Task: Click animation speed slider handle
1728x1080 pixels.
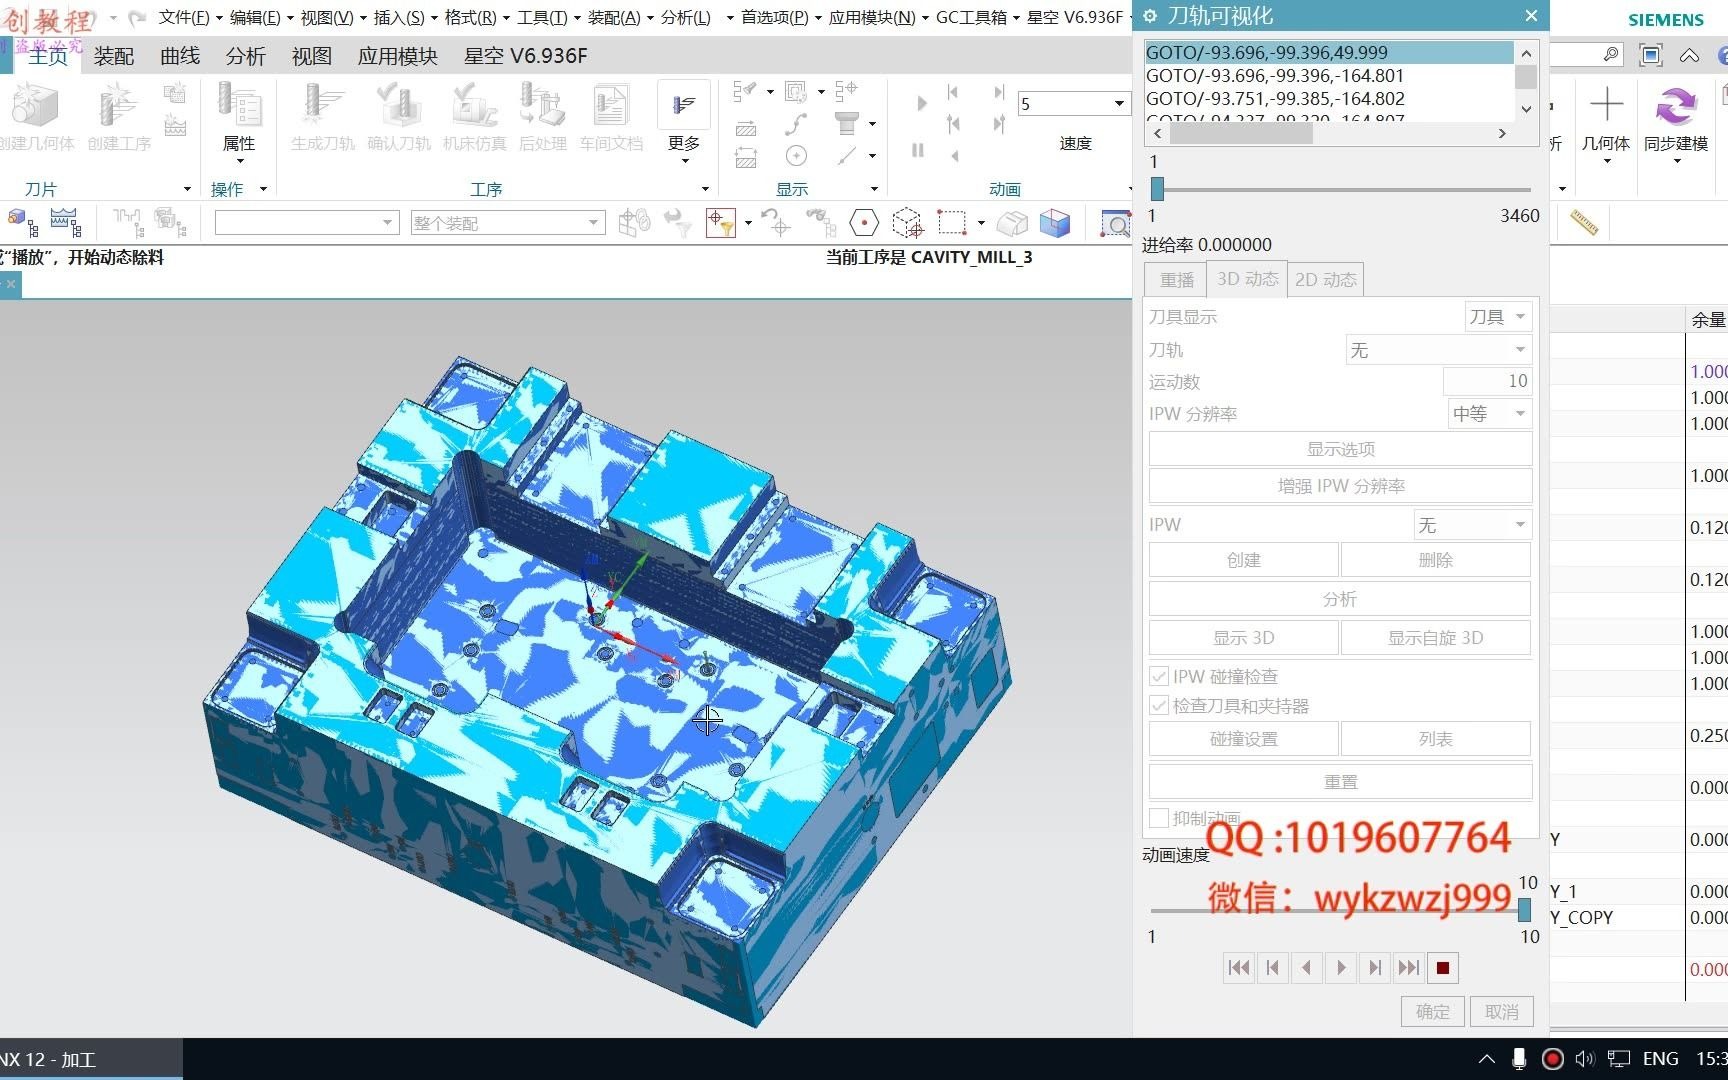Action: [1524, 910]
